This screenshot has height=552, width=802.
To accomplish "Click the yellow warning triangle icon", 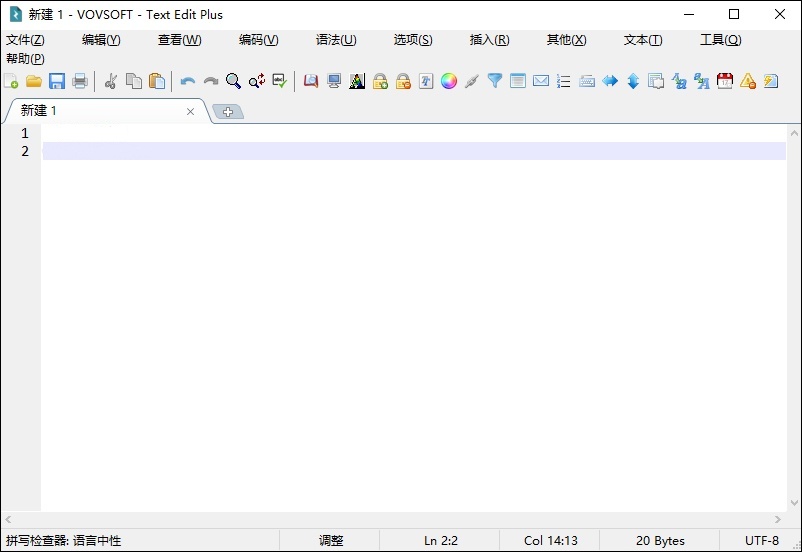I will coord(748,81).
